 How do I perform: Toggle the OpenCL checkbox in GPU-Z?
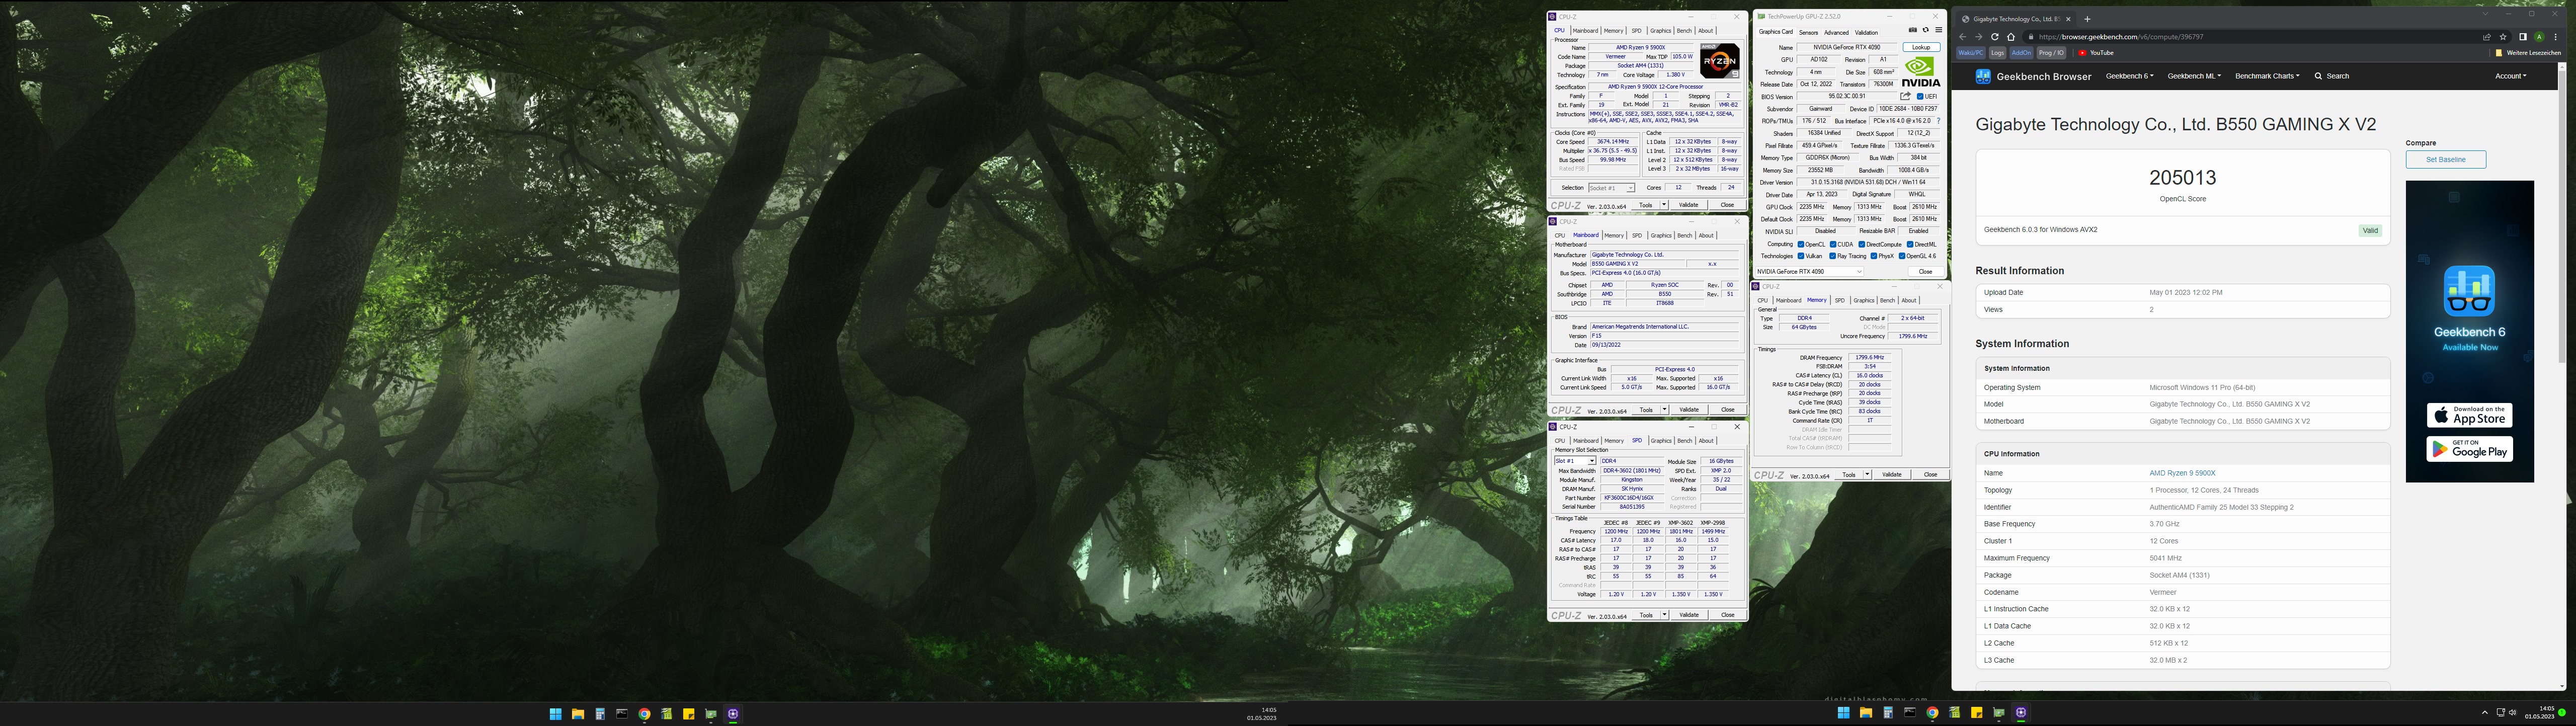point(1801,244)
